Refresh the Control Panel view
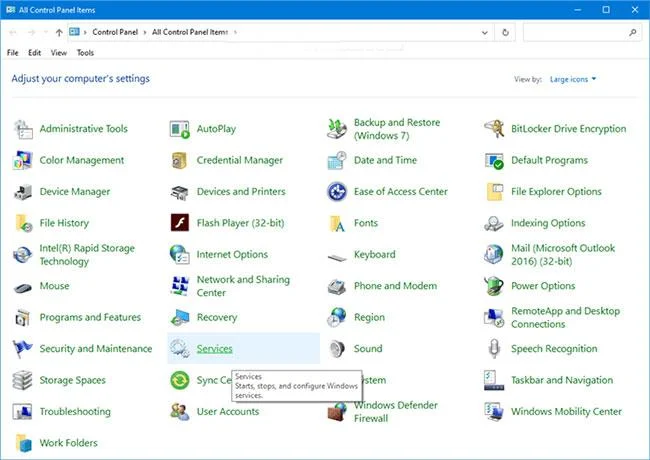Viewport: 650px width, 460px height. pyautogui.click(x=505, y=32)
